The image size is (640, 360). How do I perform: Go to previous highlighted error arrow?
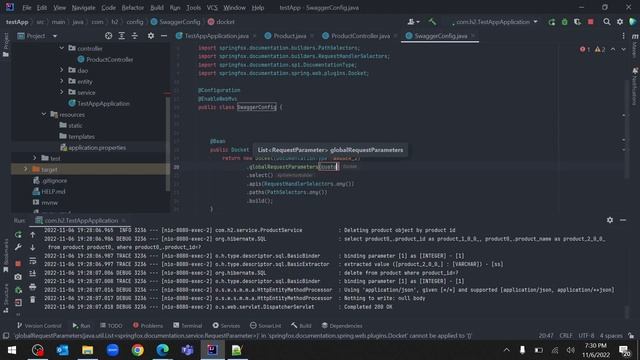point(613,49)
